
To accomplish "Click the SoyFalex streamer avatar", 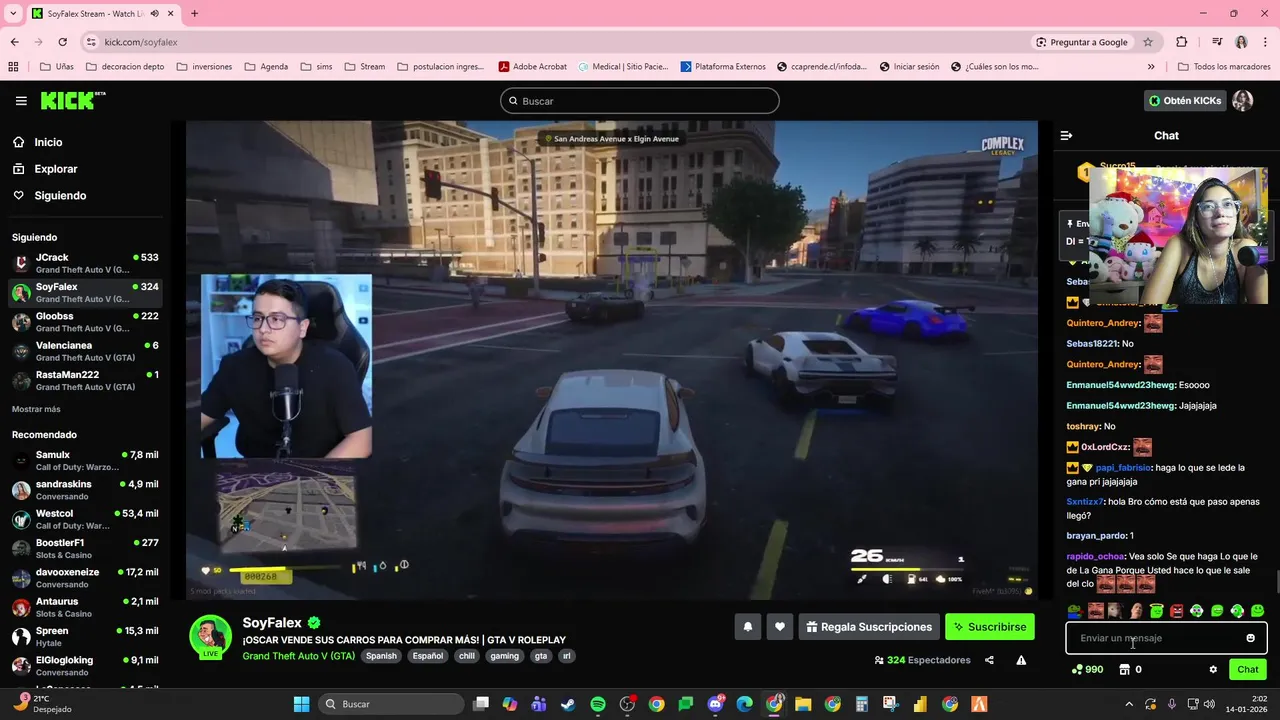I will tap(211, 637).
